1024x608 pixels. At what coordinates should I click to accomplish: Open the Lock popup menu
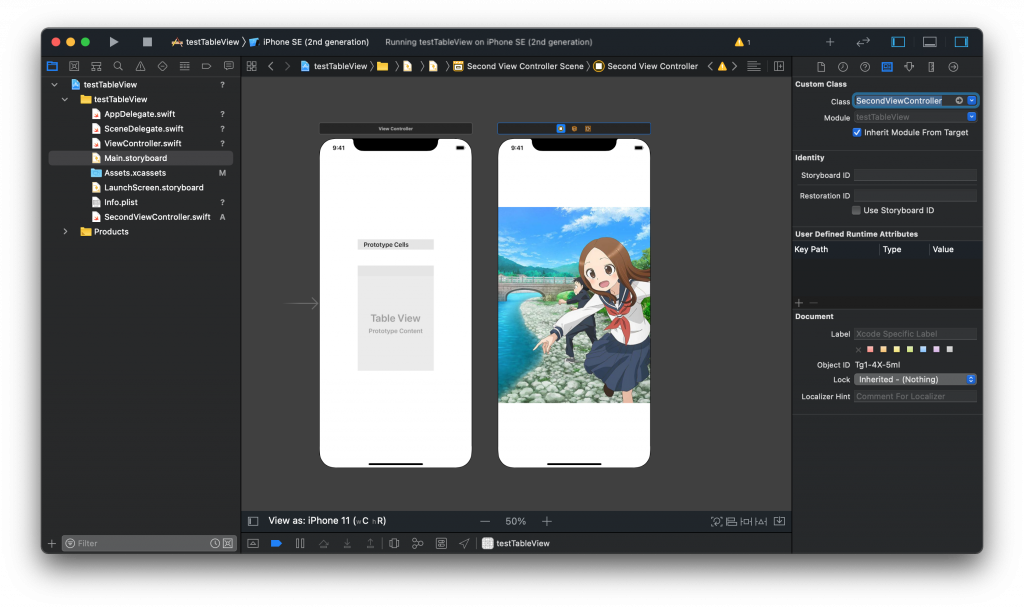[915, 379]
